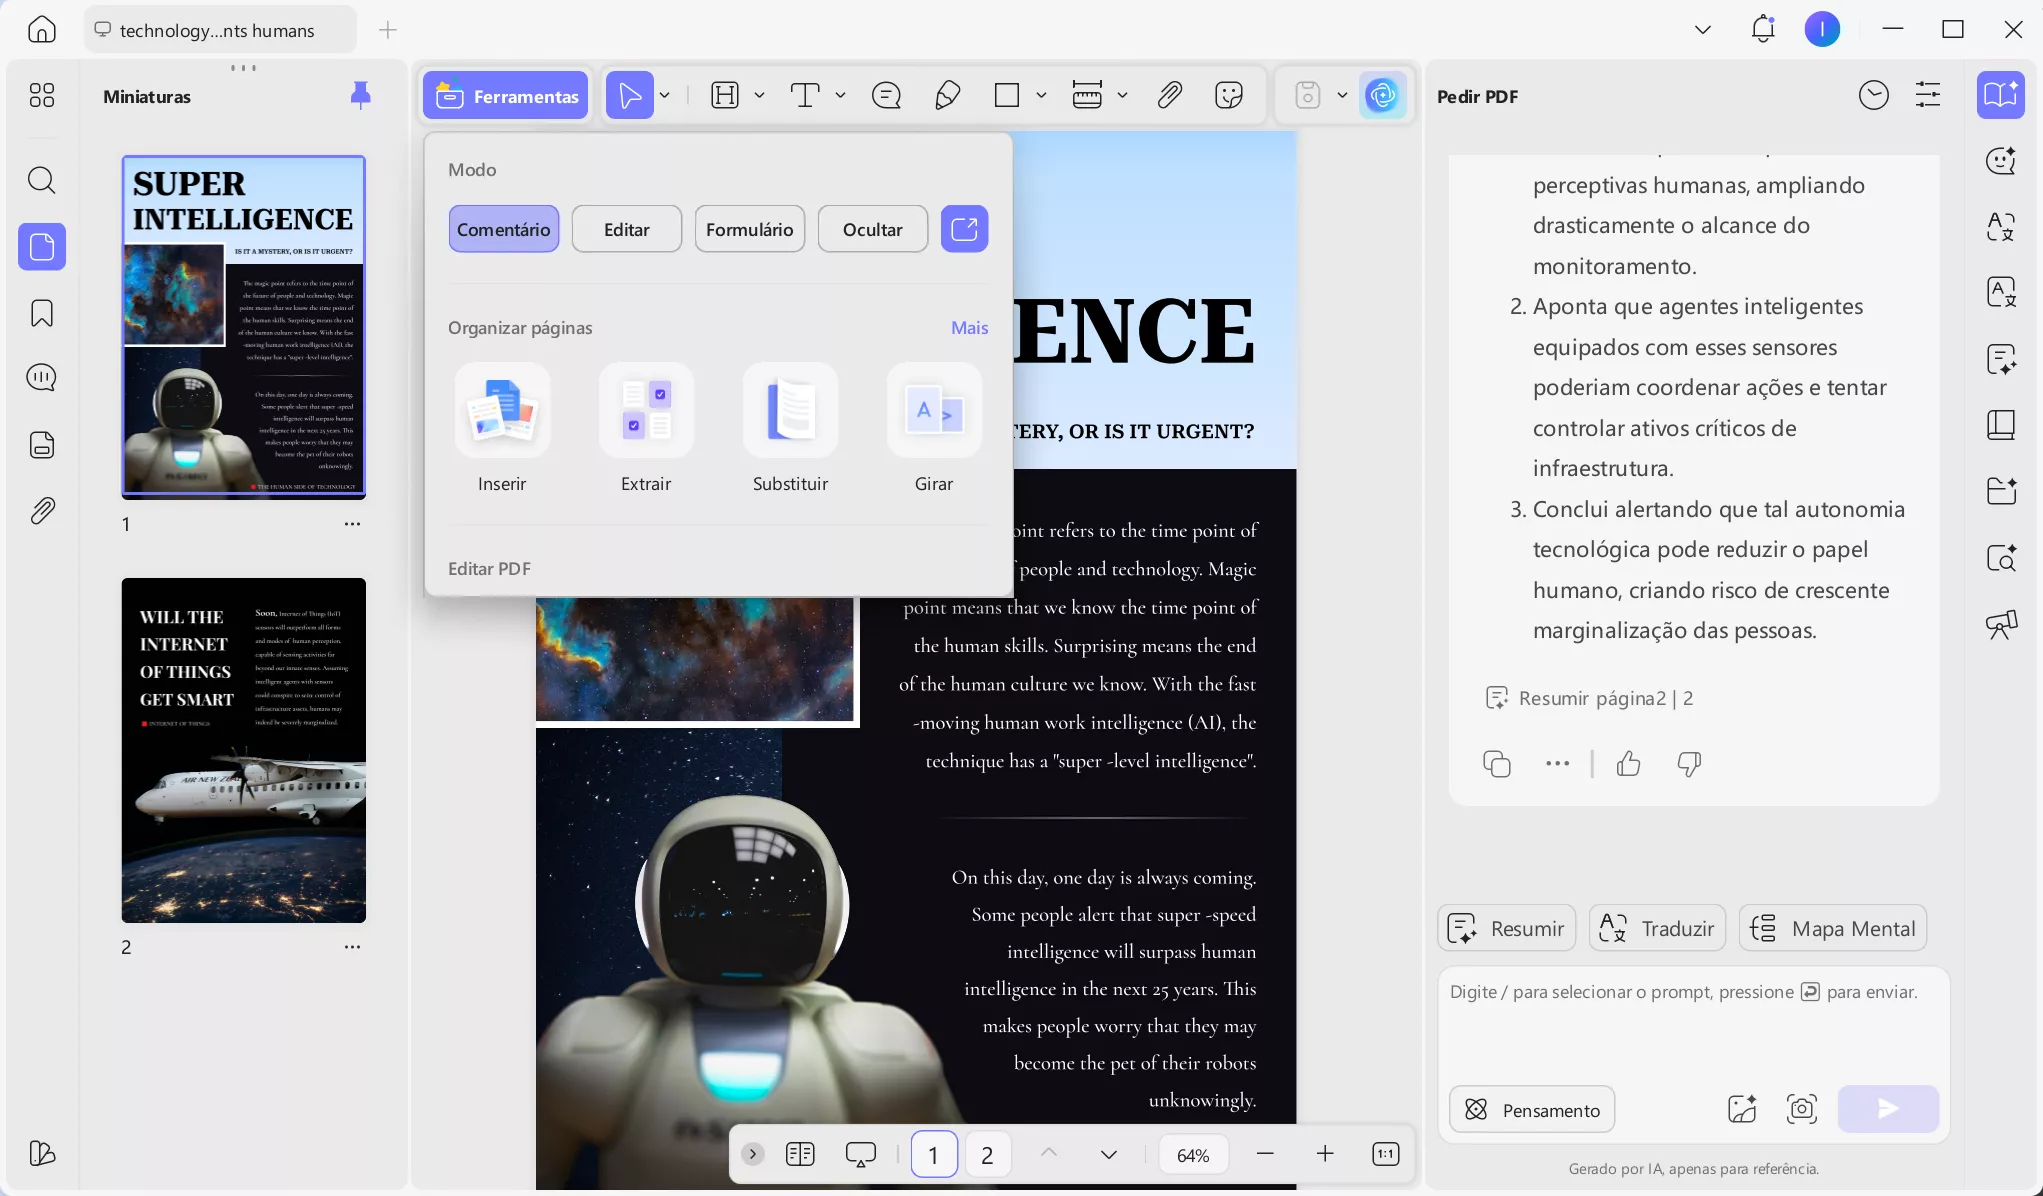Click the Girar pages icon

[x=934, y=411]
